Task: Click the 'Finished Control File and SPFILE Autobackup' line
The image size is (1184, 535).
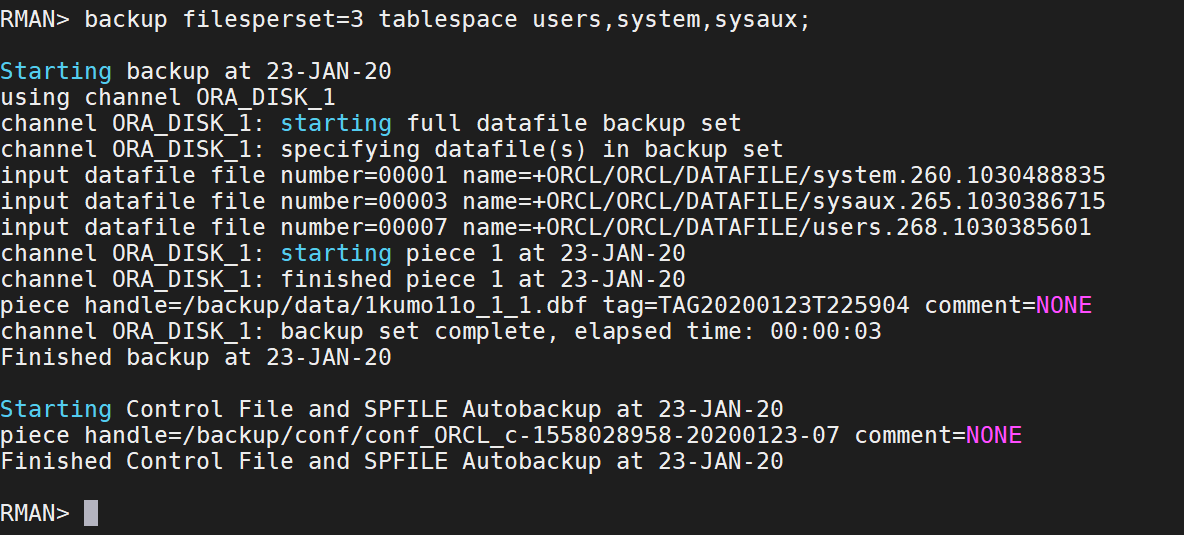Action: click(x=391, y=461)
